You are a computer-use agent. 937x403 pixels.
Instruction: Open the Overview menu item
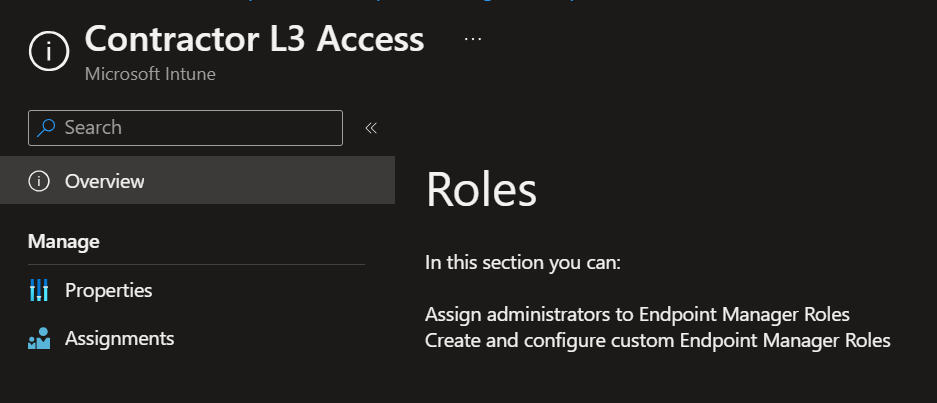104,181
